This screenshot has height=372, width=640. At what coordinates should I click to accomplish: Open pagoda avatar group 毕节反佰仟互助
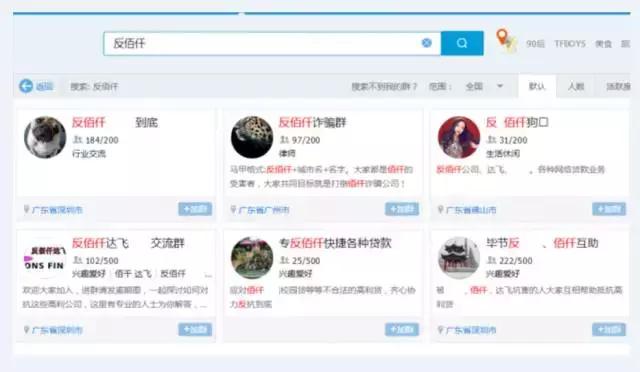tap(459, 258)
